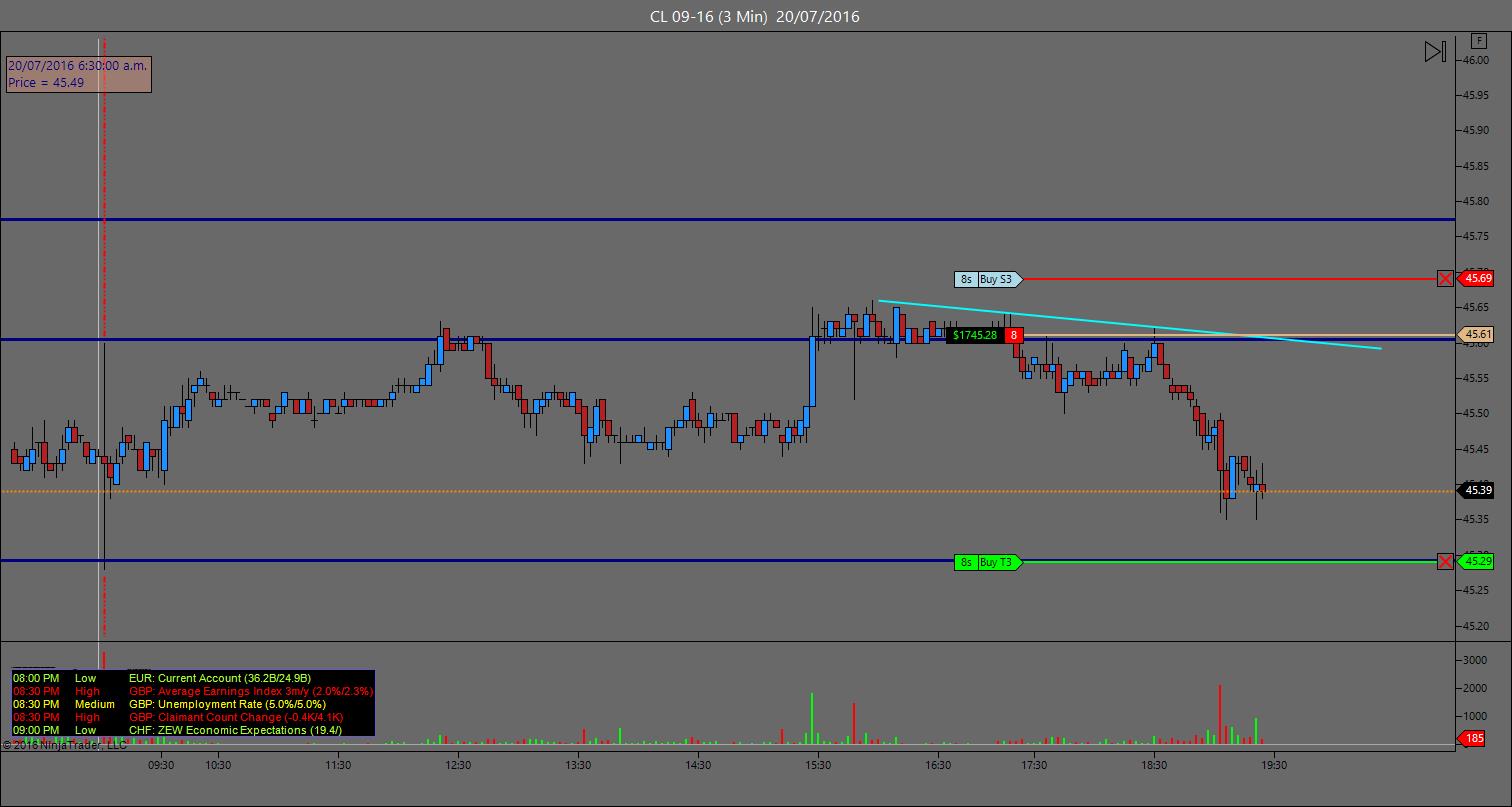The height and width of the screenshot is (807, 1512).
Task: Click the 09:30 time axis label
Action: (x=161, y=765)
